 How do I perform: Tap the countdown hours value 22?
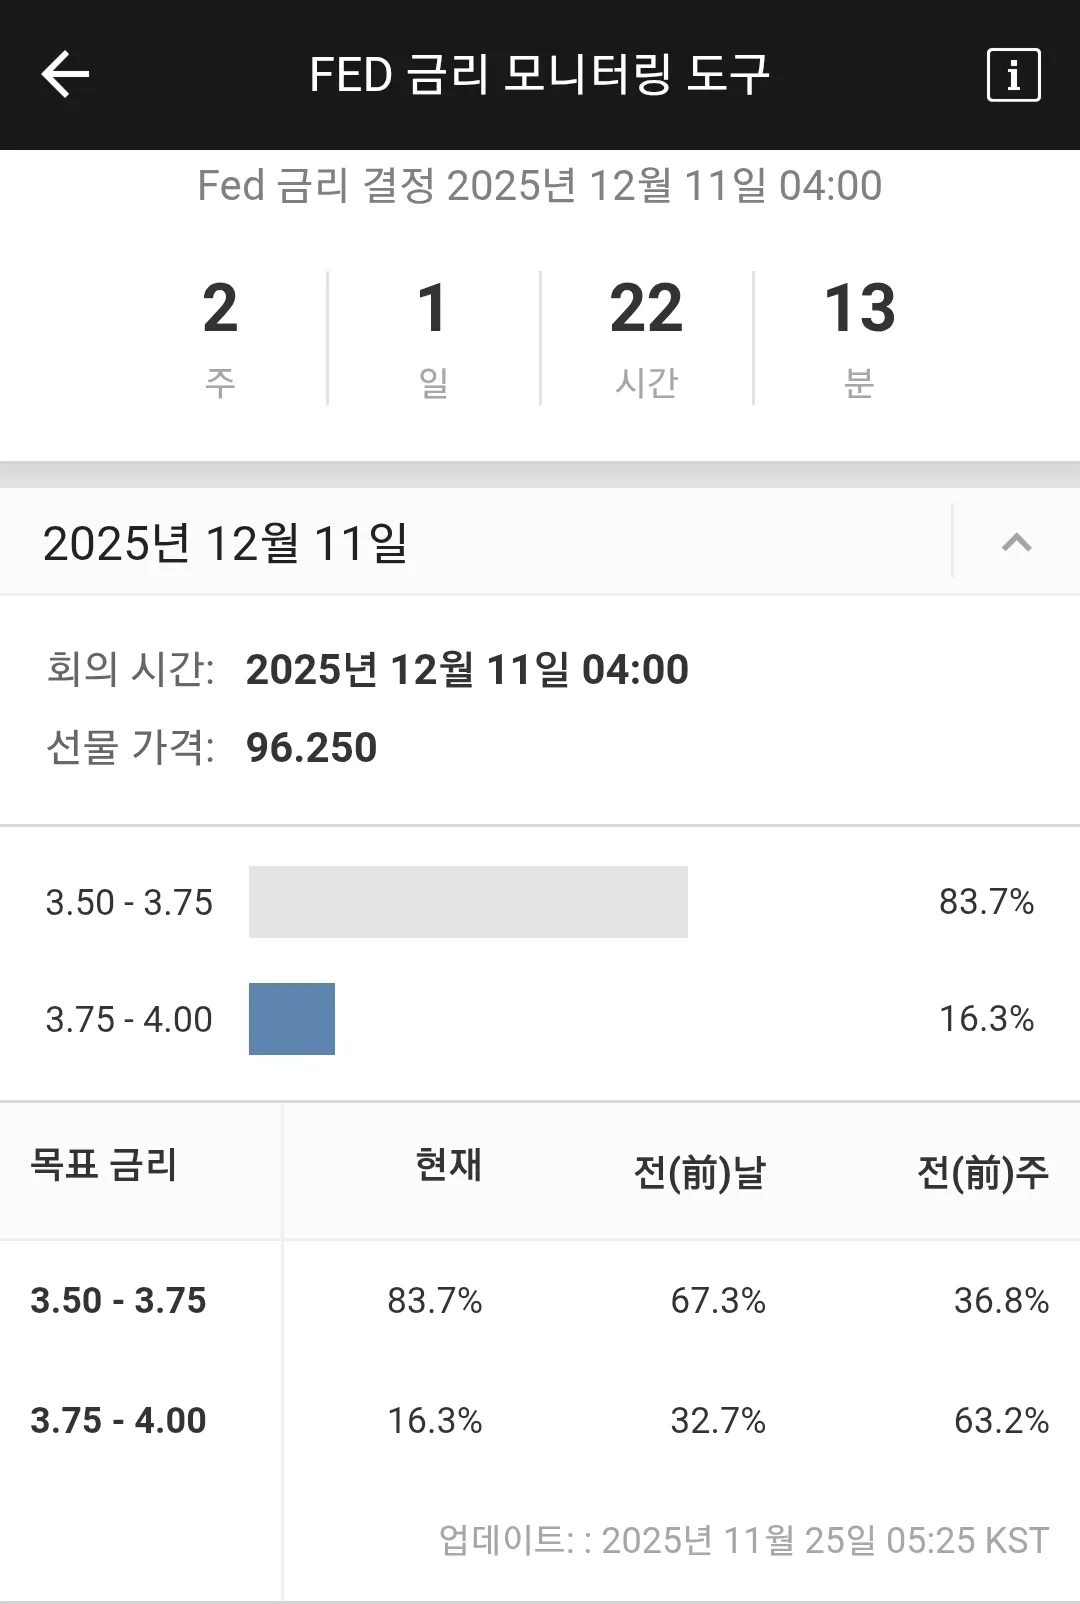(x=646, y=308)
